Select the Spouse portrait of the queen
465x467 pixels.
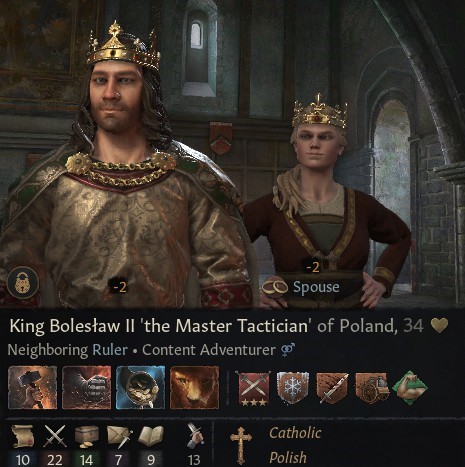(x=328, y=200)
